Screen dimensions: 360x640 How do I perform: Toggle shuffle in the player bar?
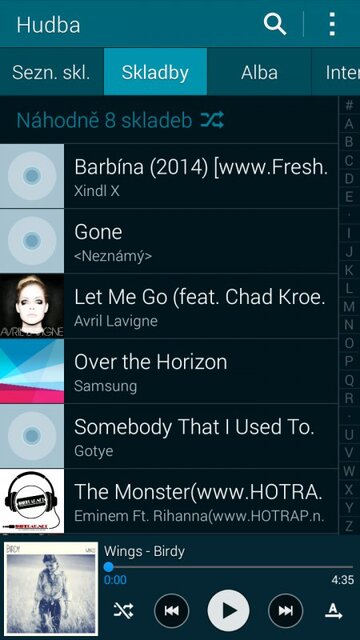(123, 611)
